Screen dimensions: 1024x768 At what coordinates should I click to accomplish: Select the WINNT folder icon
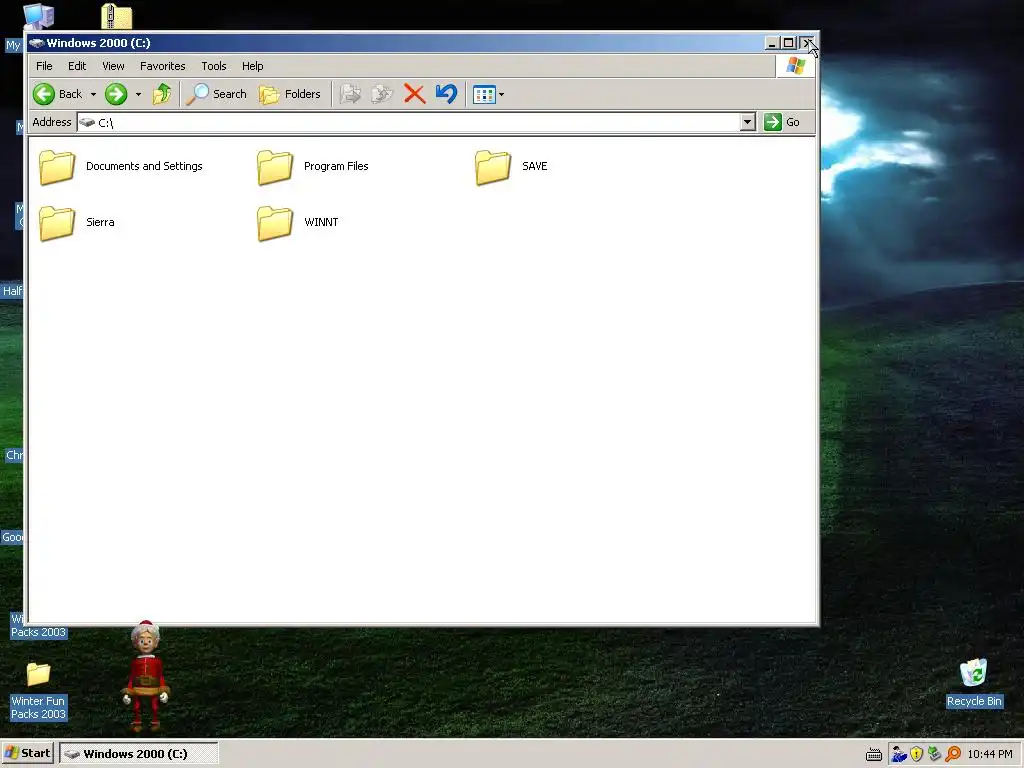pyautogui.click(x=275, y=223)
